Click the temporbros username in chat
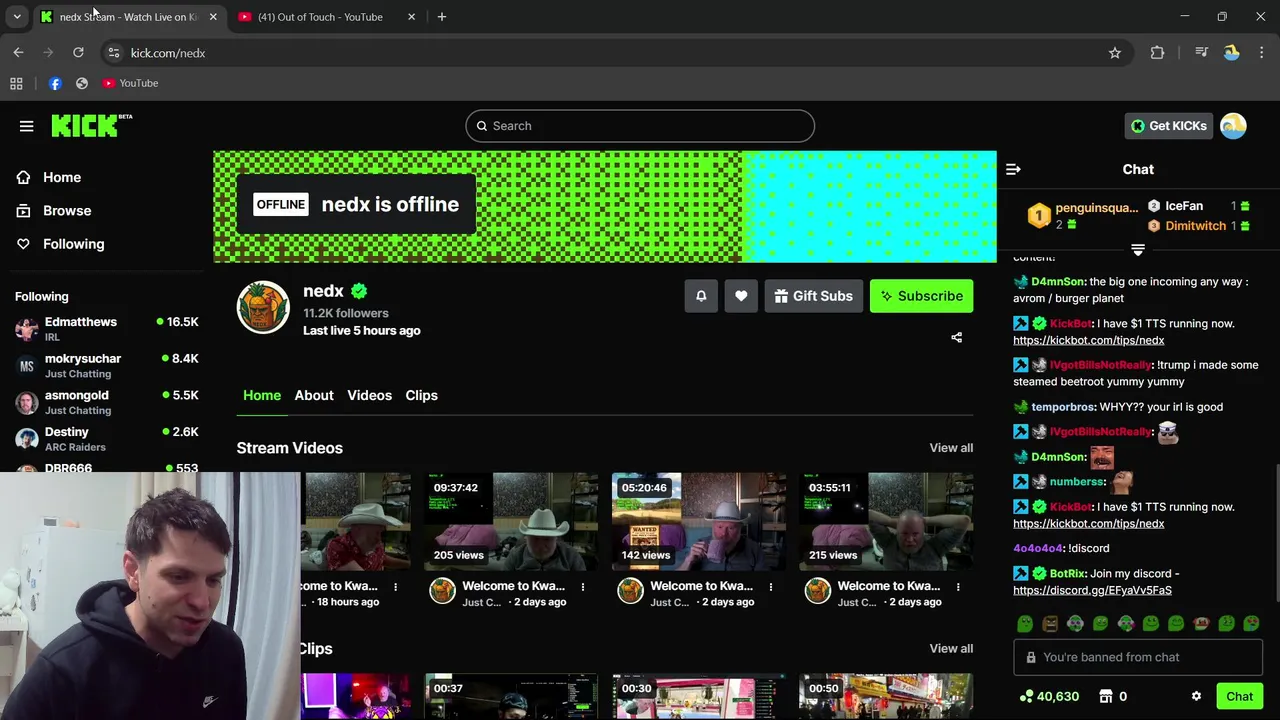 point(1062,407)
